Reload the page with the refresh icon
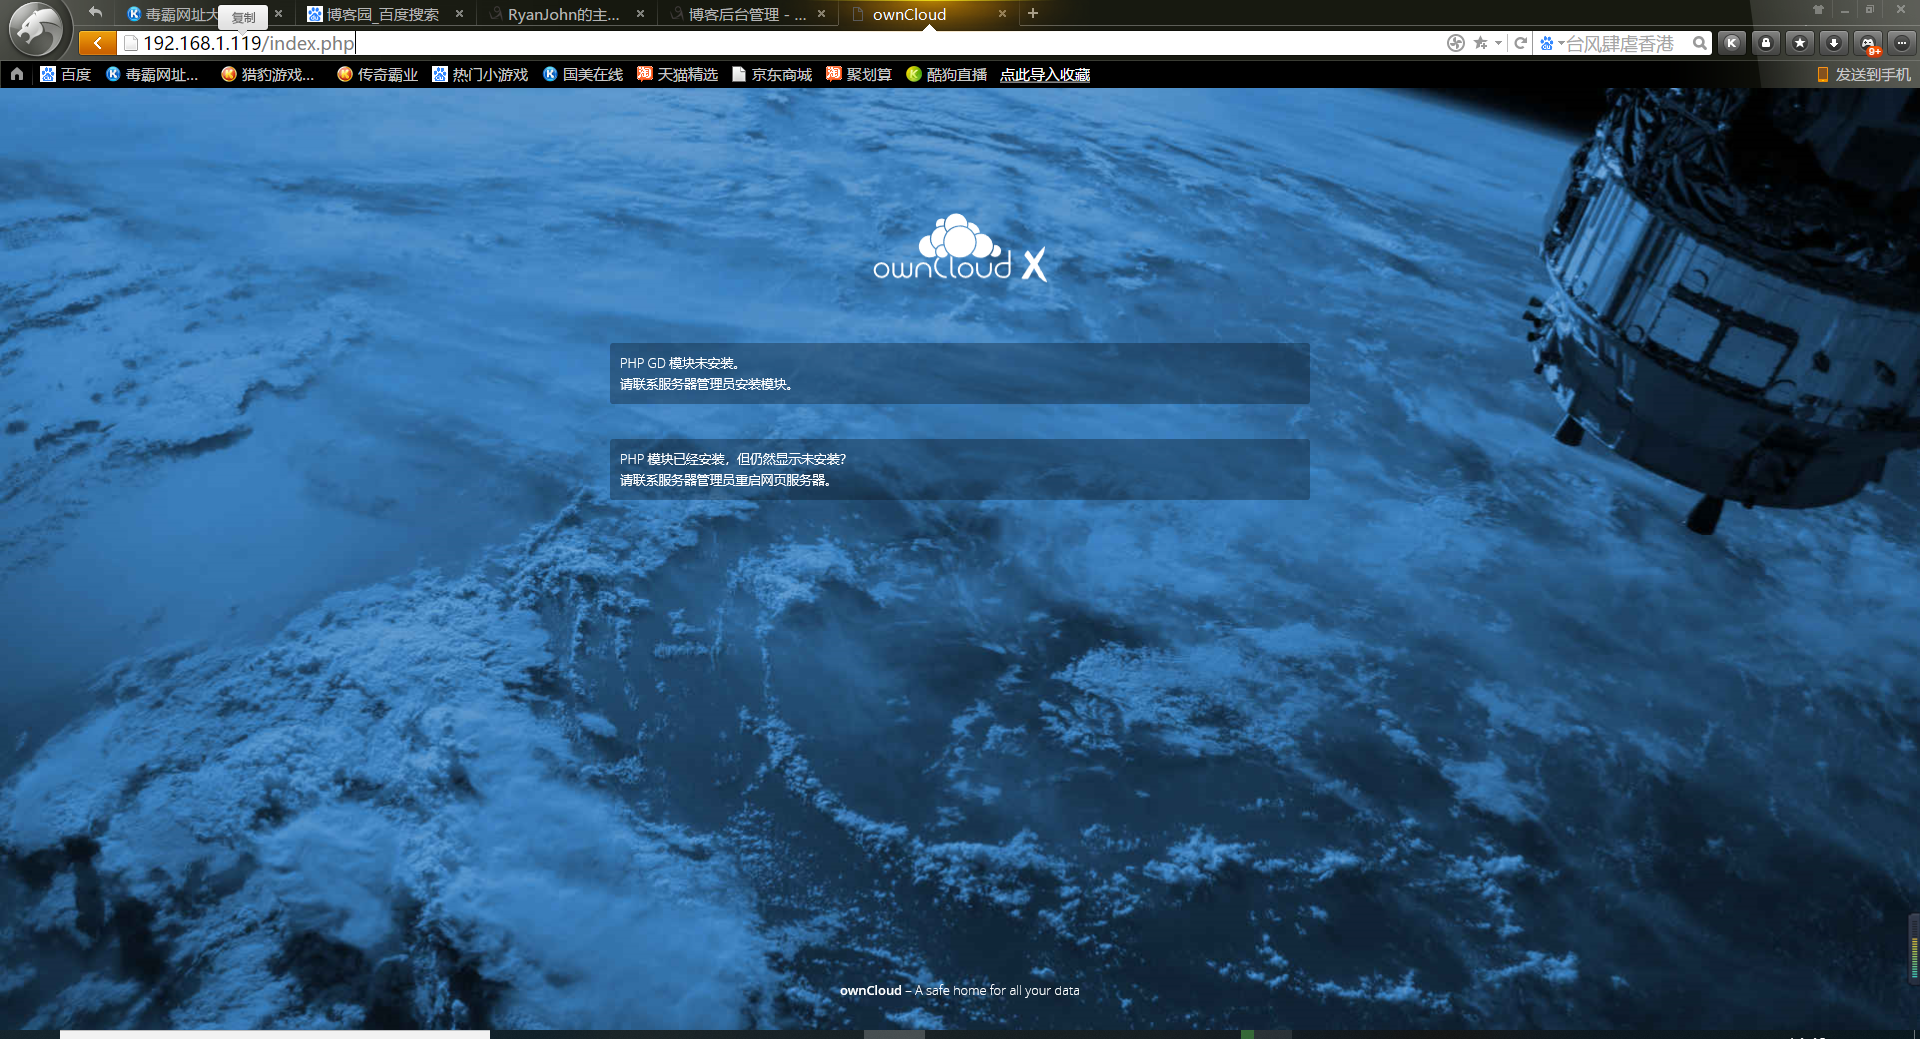Screen dimensions: 1920x1039 tap(1521, 43)
